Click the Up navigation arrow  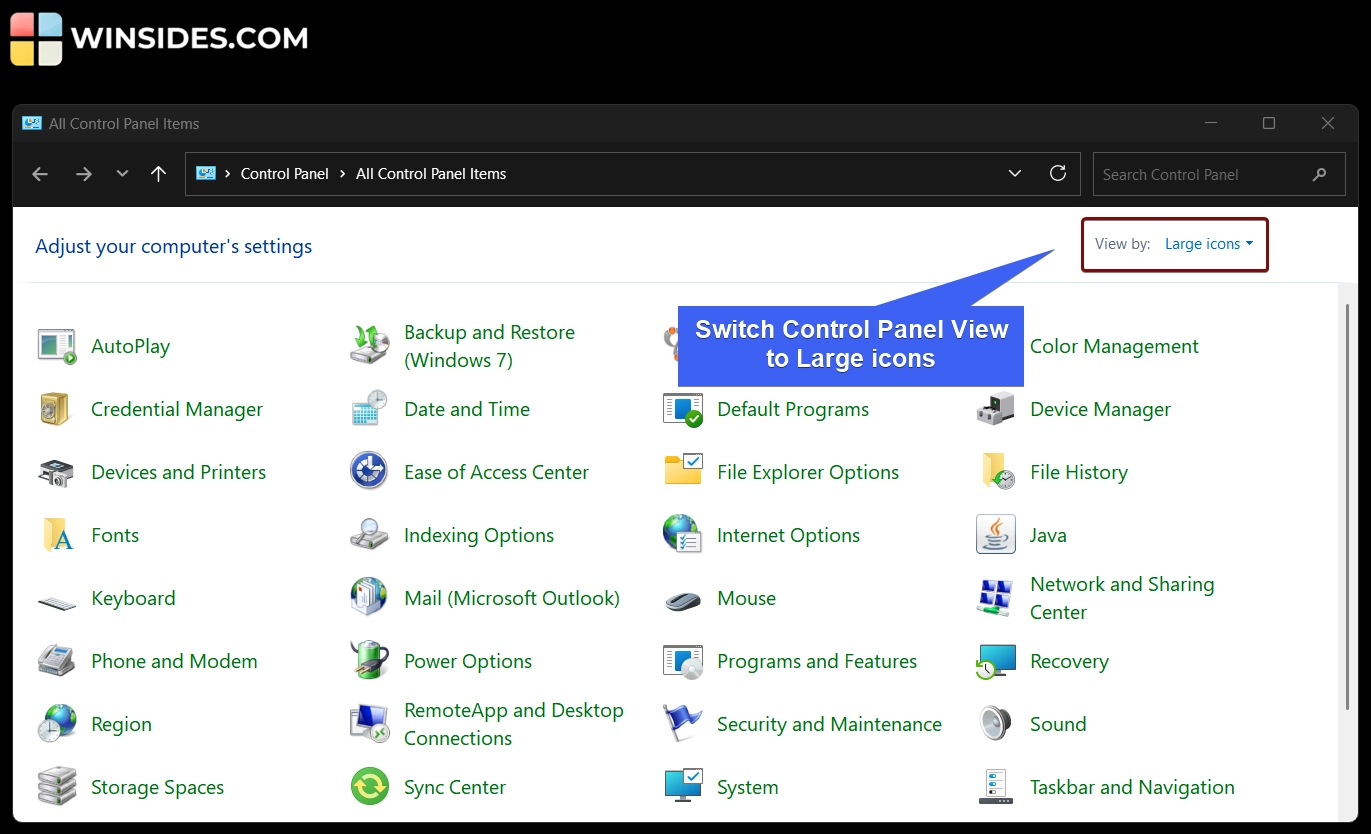158,173
